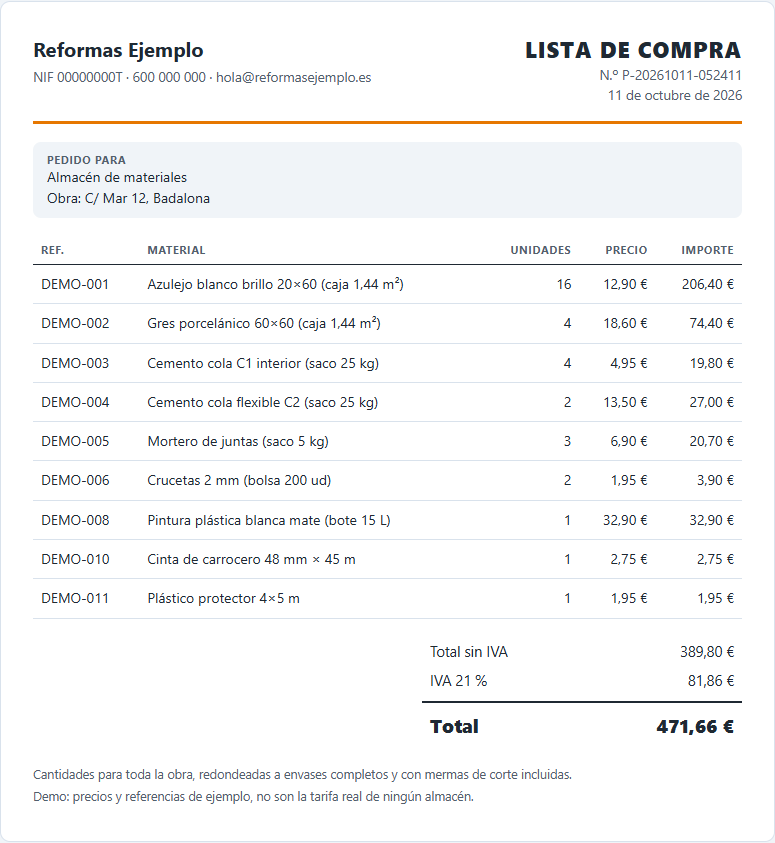775x843 pixels.
Task: Click the Demo precios disclaimer line
Action: pyautogui.click(x=254, y=797)
